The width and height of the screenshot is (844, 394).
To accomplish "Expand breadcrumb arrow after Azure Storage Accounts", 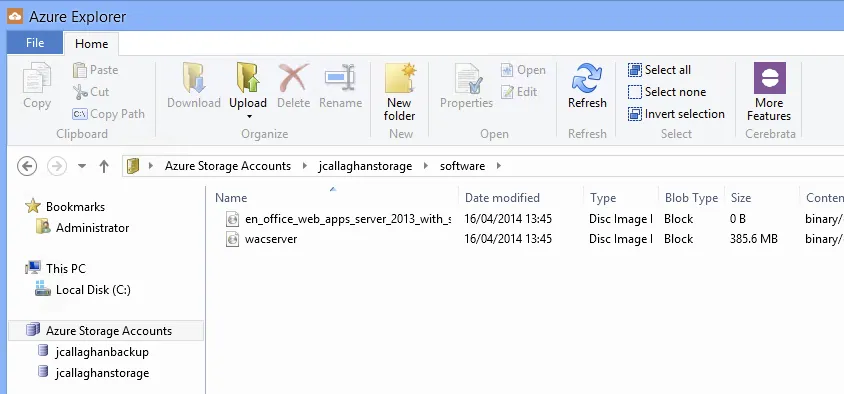I will 305,166.
